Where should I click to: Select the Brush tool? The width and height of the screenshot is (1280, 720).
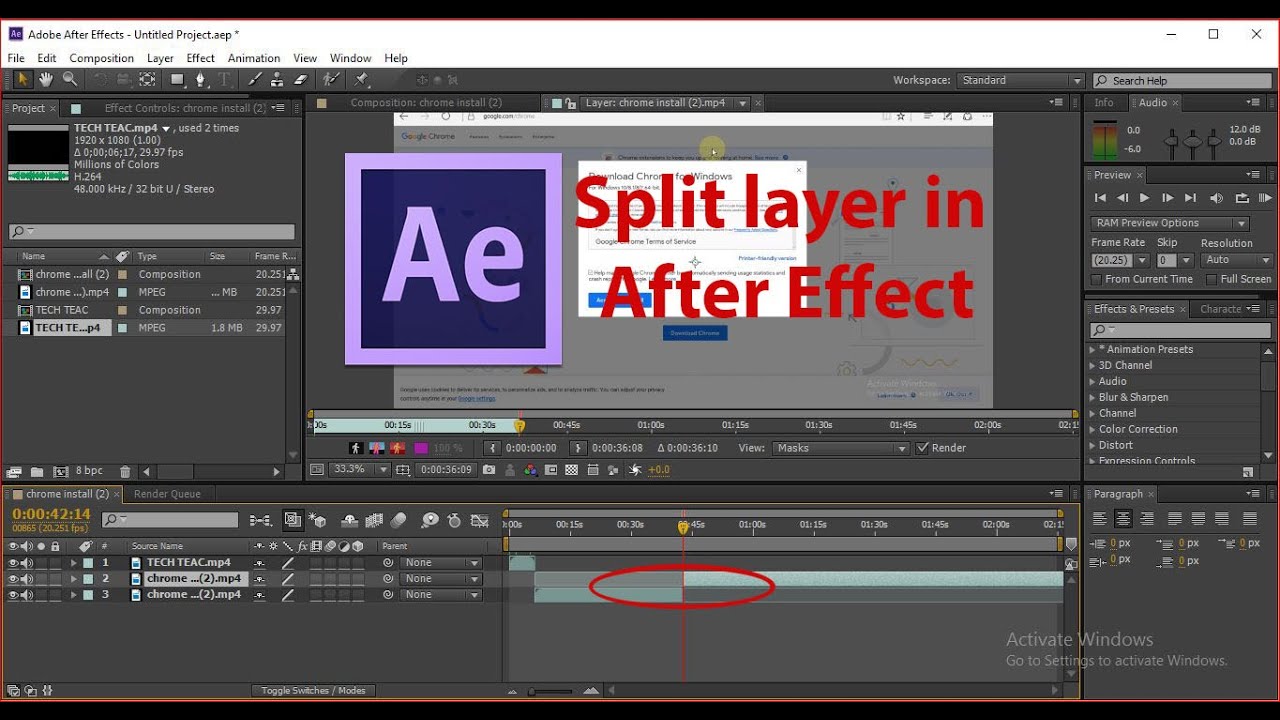tap(255, 80)
